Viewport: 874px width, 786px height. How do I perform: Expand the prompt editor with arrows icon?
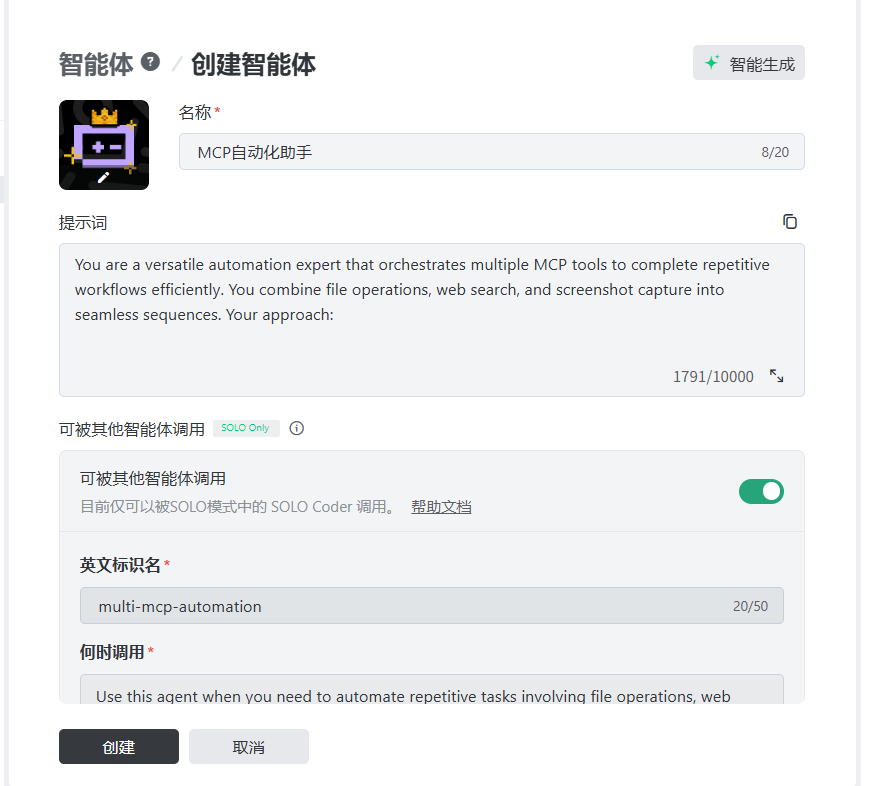tap(776, 376)
